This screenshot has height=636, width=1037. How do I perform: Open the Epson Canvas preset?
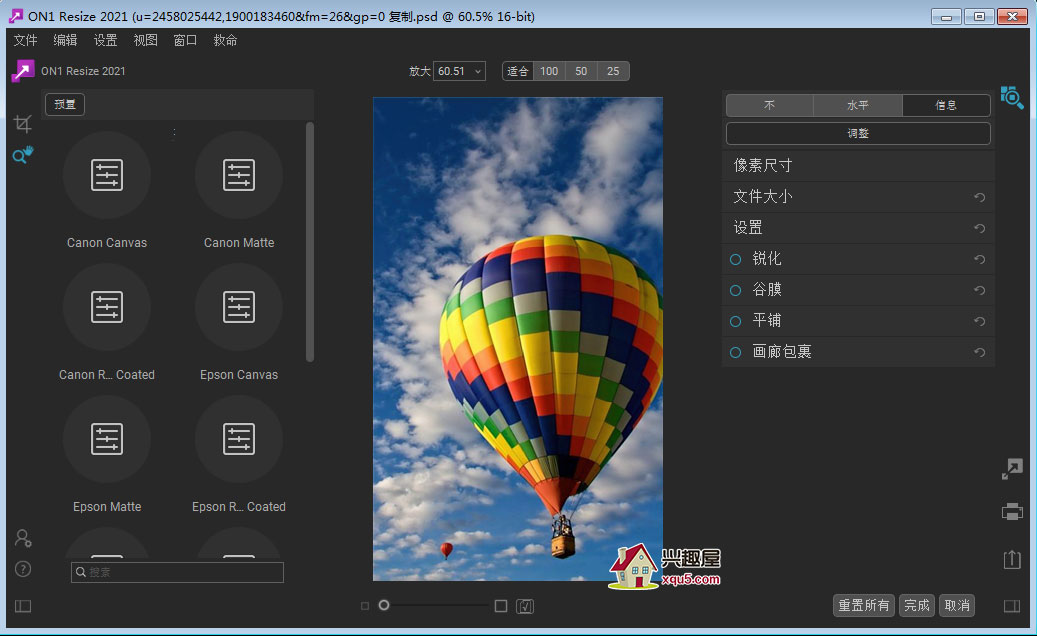(239, 307)
